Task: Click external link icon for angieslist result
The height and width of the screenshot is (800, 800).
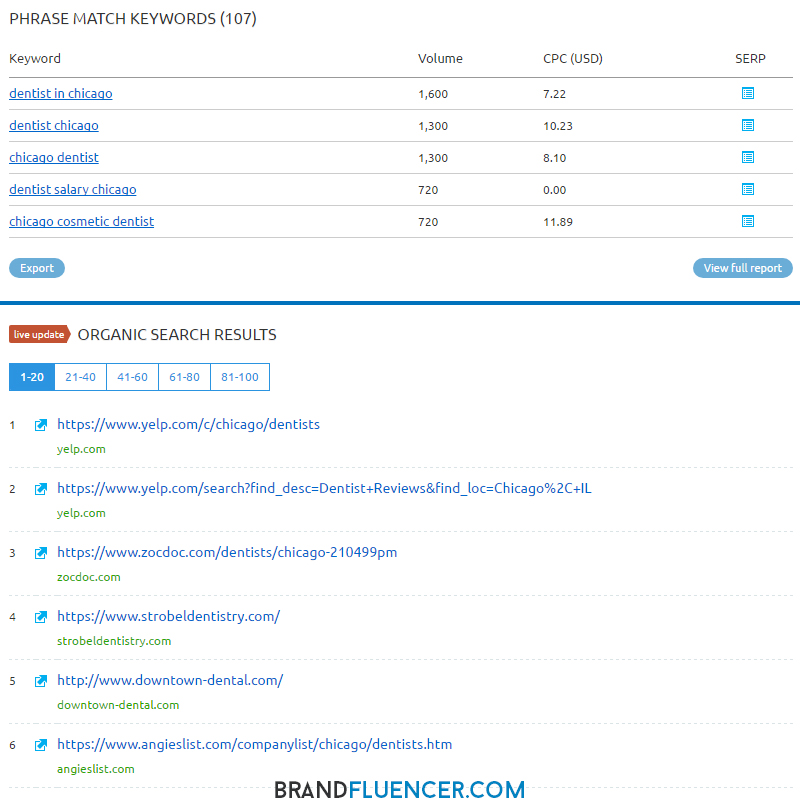Action: 41,745
